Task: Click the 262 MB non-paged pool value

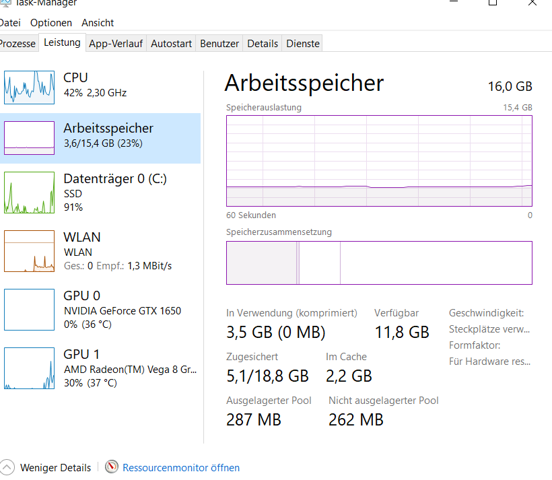Action: click(356, 420)
